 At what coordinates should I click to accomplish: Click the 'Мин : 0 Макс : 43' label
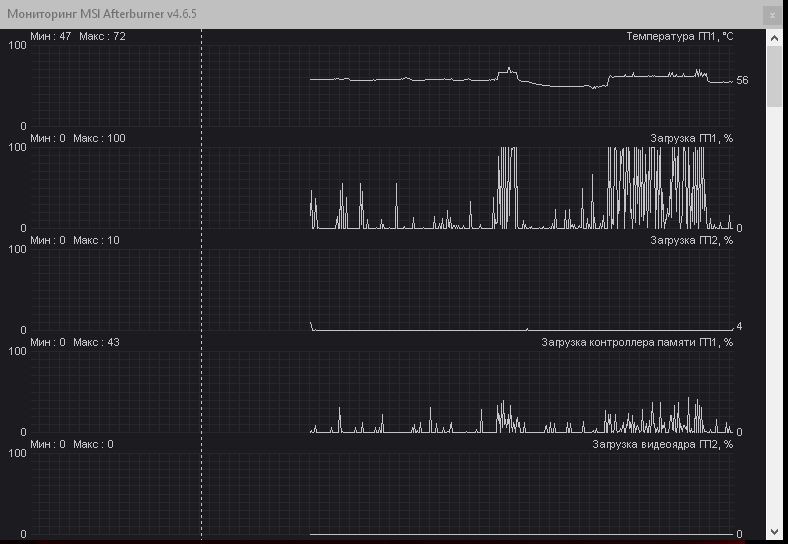(75, 342)
